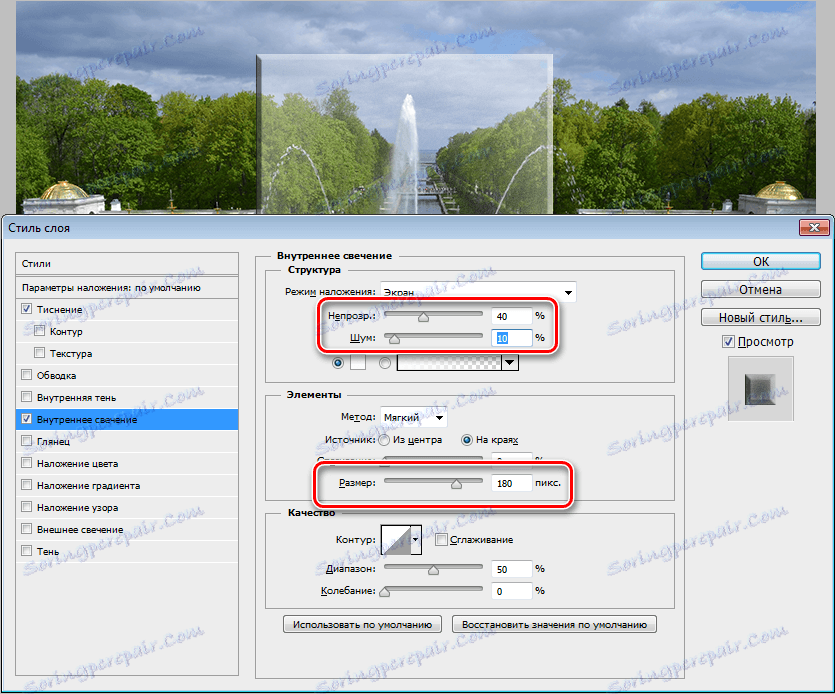Select the gradient glow radio button
The image size is (835, 694).
click(385, 363)
